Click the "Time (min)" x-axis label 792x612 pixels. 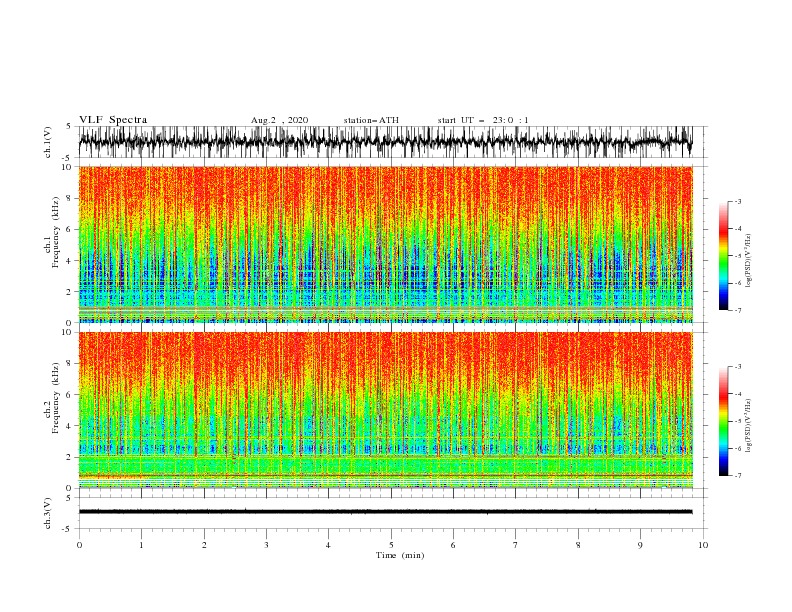tap(400, 555)
